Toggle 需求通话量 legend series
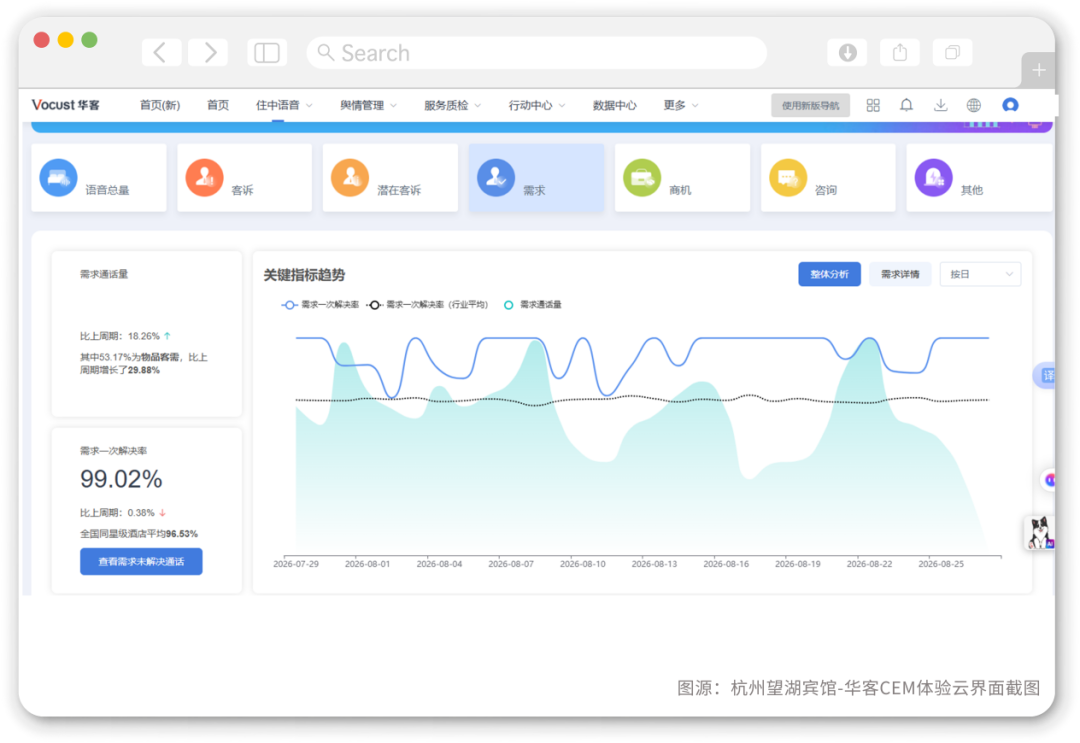 tap(532, 304)
